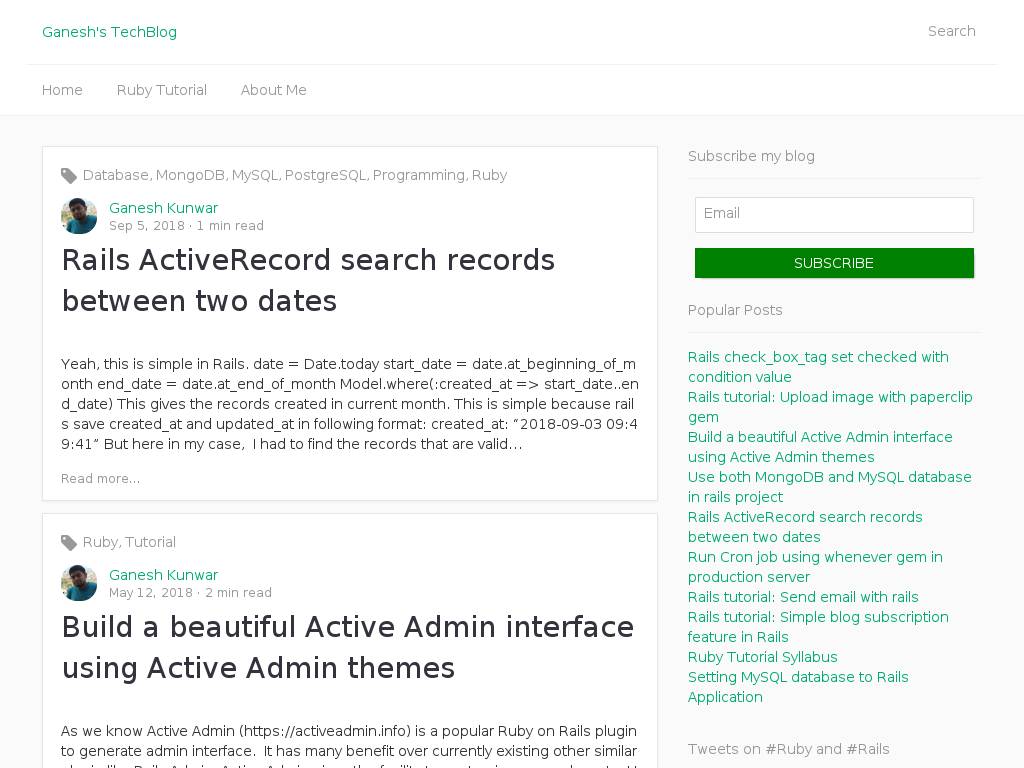Select the PostgreSQL category tag
The image size is (1024, 768).
pyautogui.click(x=325, y=175)
